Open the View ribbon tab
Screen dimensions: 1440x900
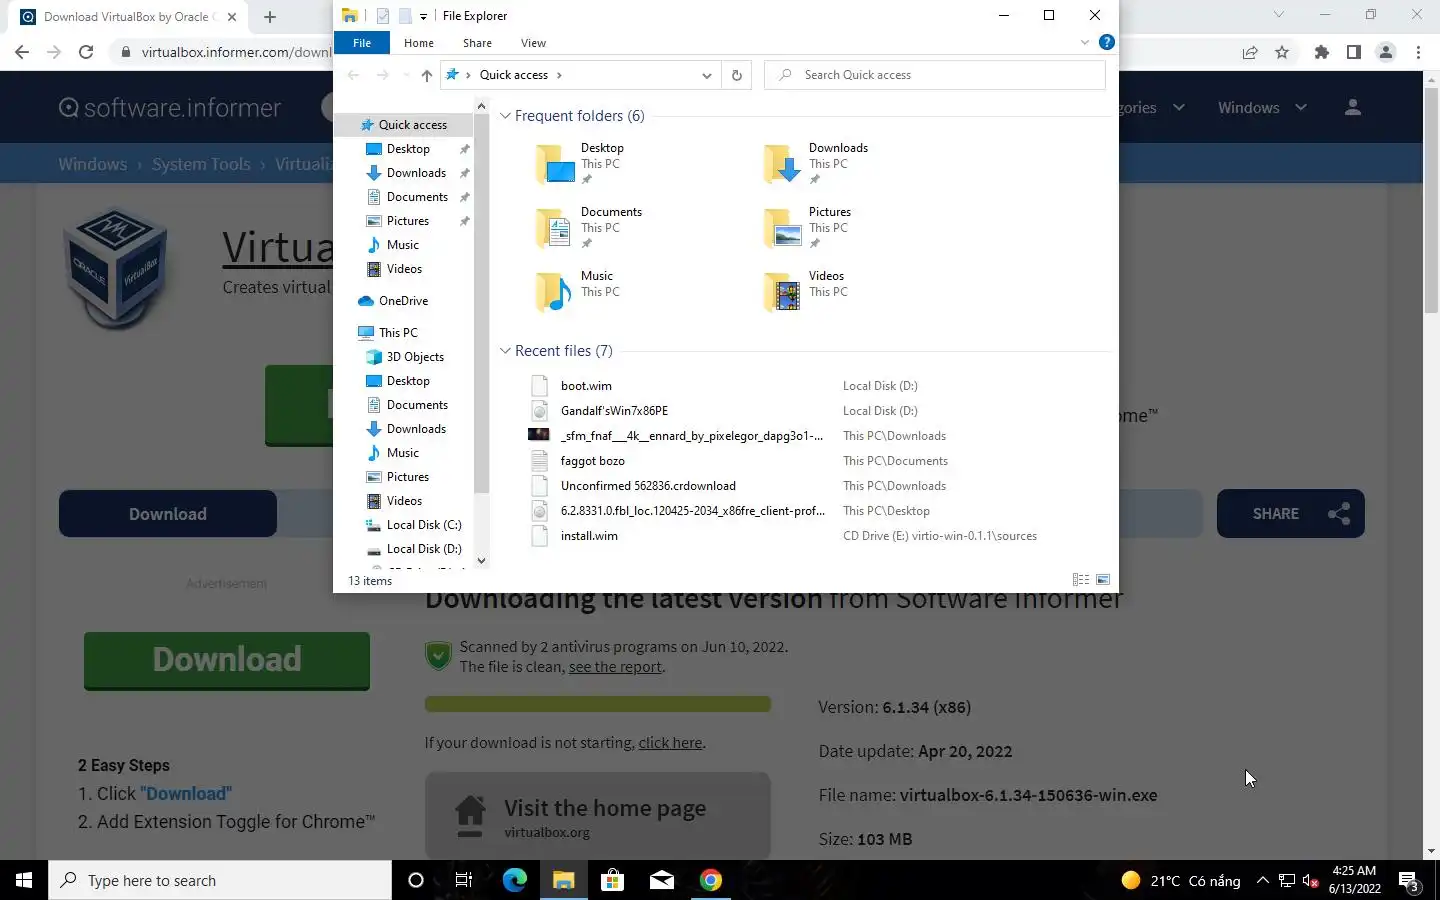[x=533, y=43]
